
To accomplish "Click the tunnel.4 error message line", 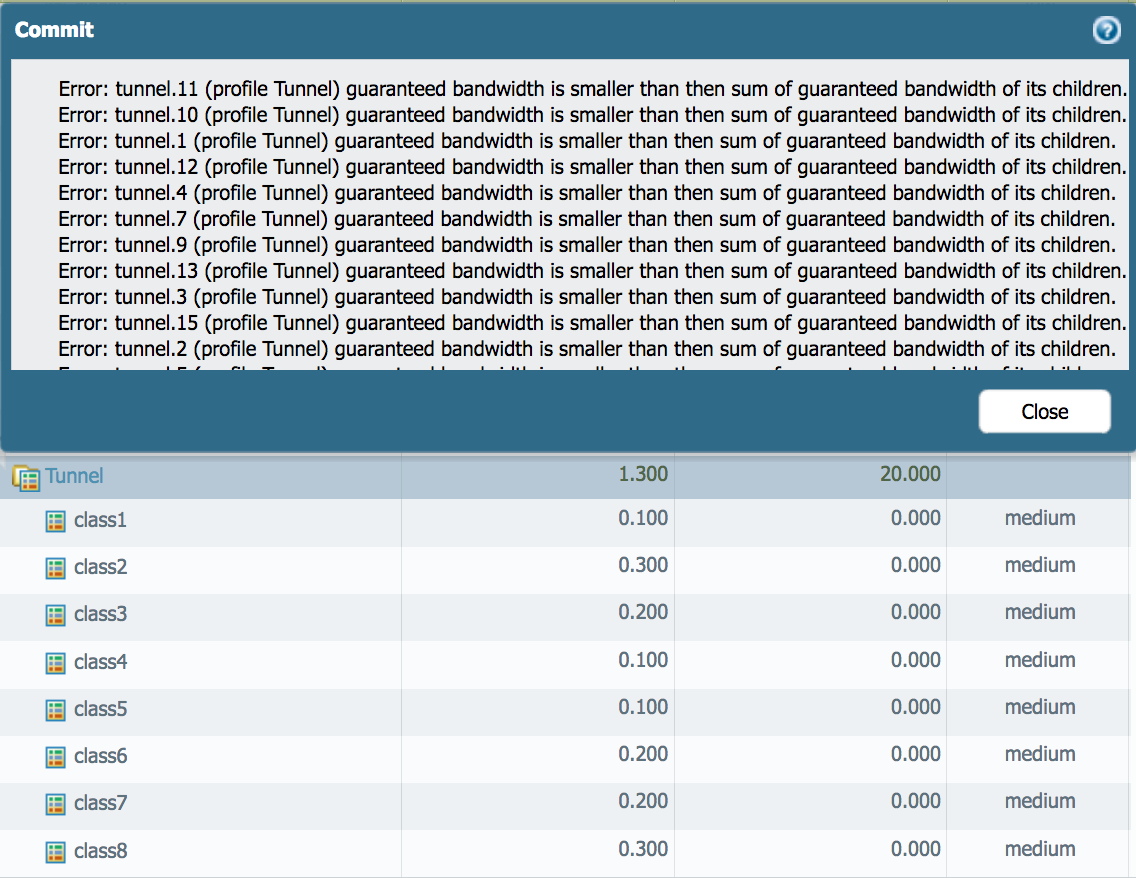I will [587, 193].
